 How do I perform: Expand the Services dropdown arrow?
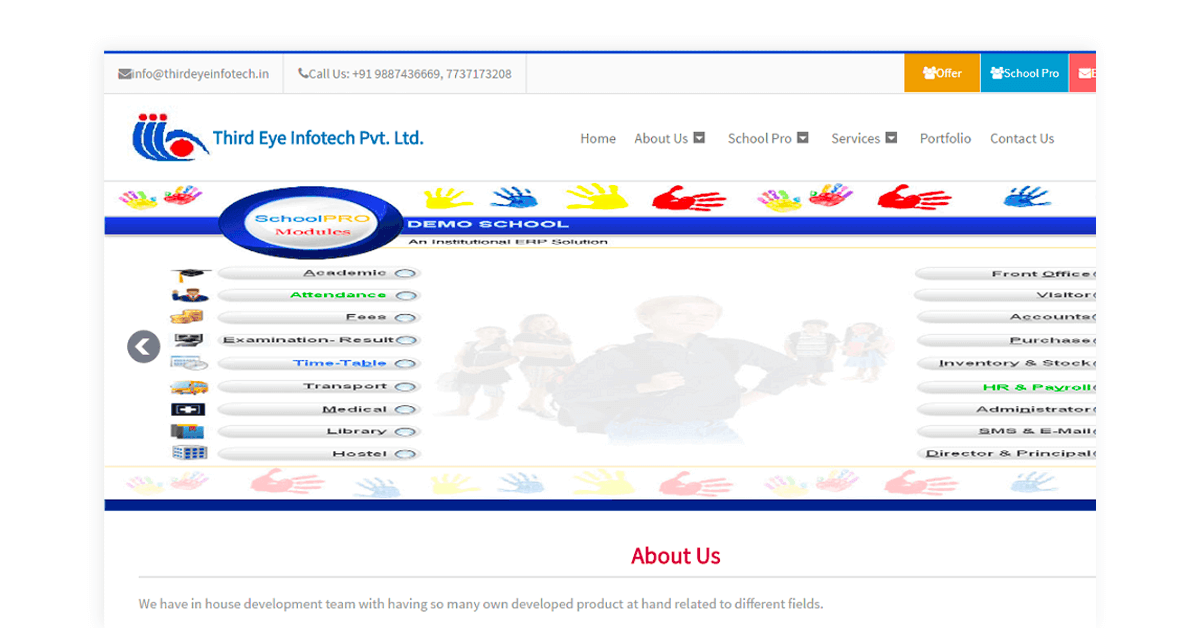coord(891,138)
